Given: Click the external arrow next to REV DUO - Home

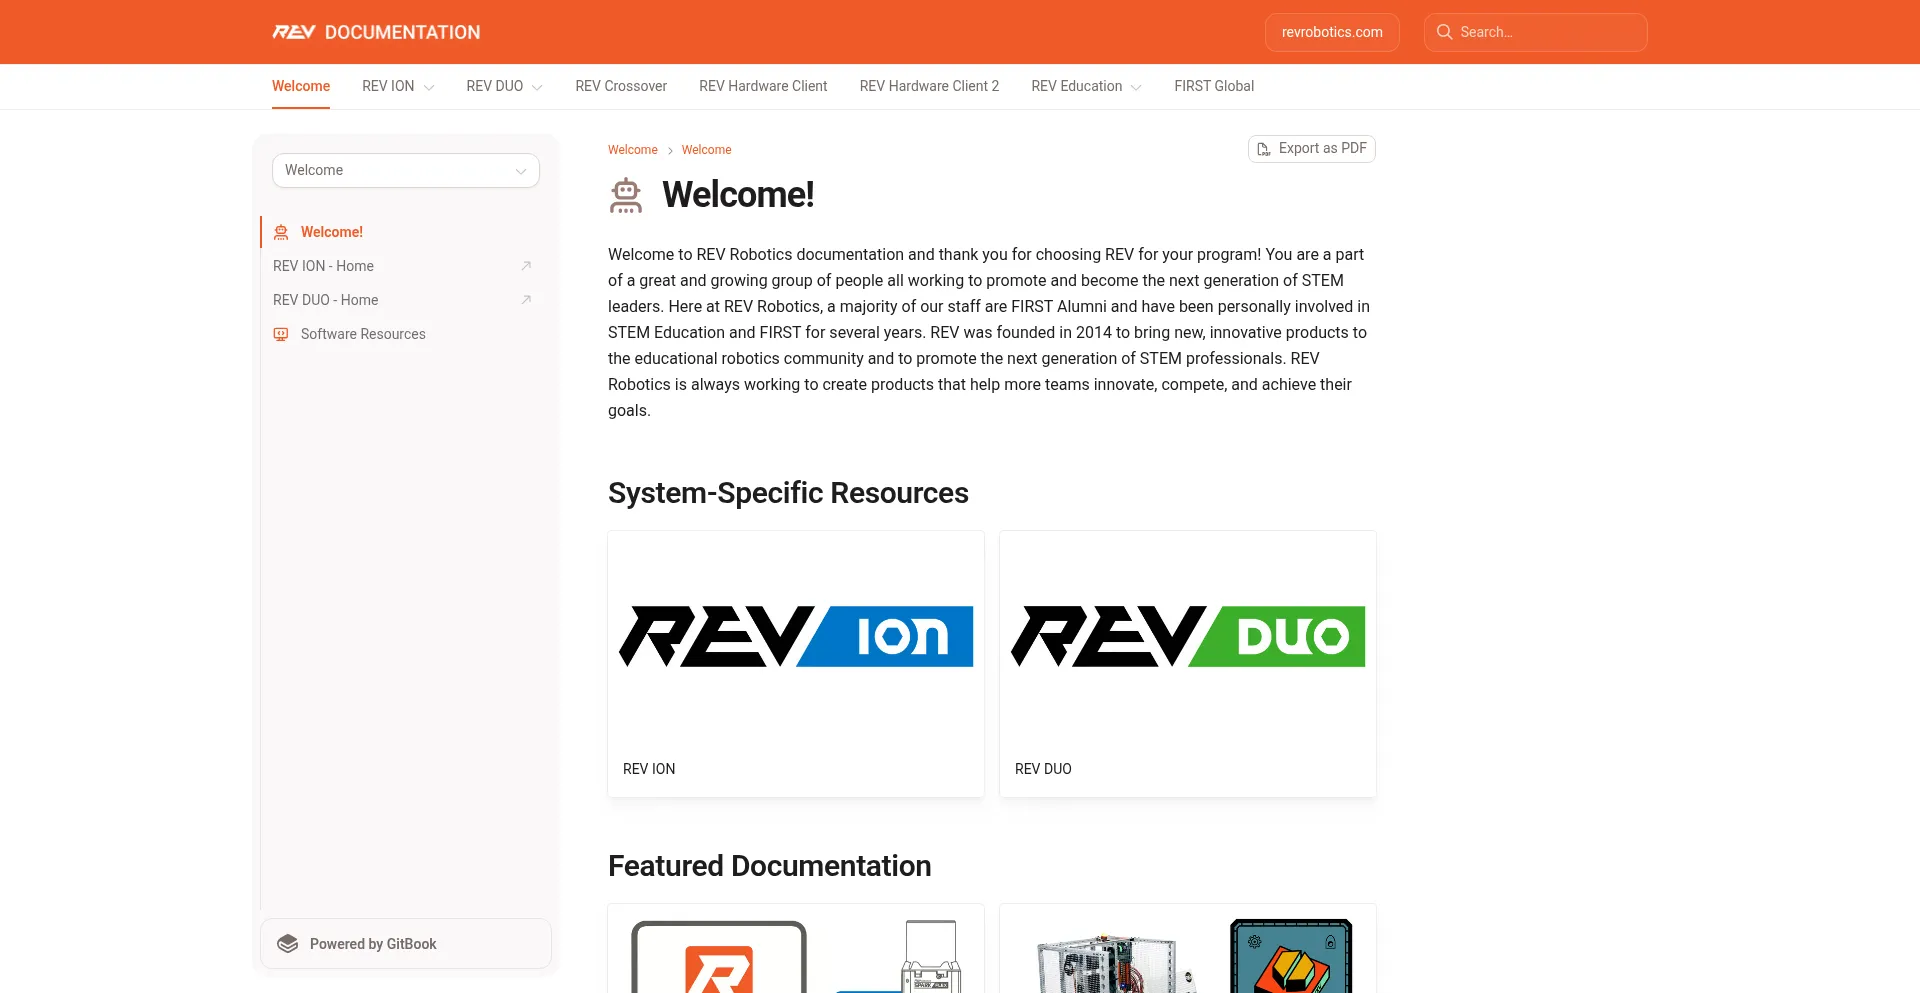Looking at the screenshot, I should (x=526, y=300).
